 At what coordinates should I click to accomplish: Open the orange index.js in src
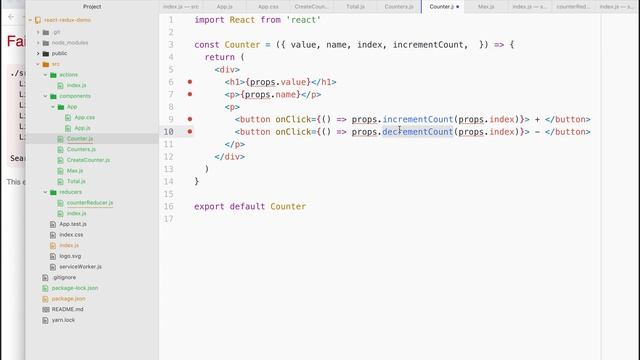(x=69, y=245)
